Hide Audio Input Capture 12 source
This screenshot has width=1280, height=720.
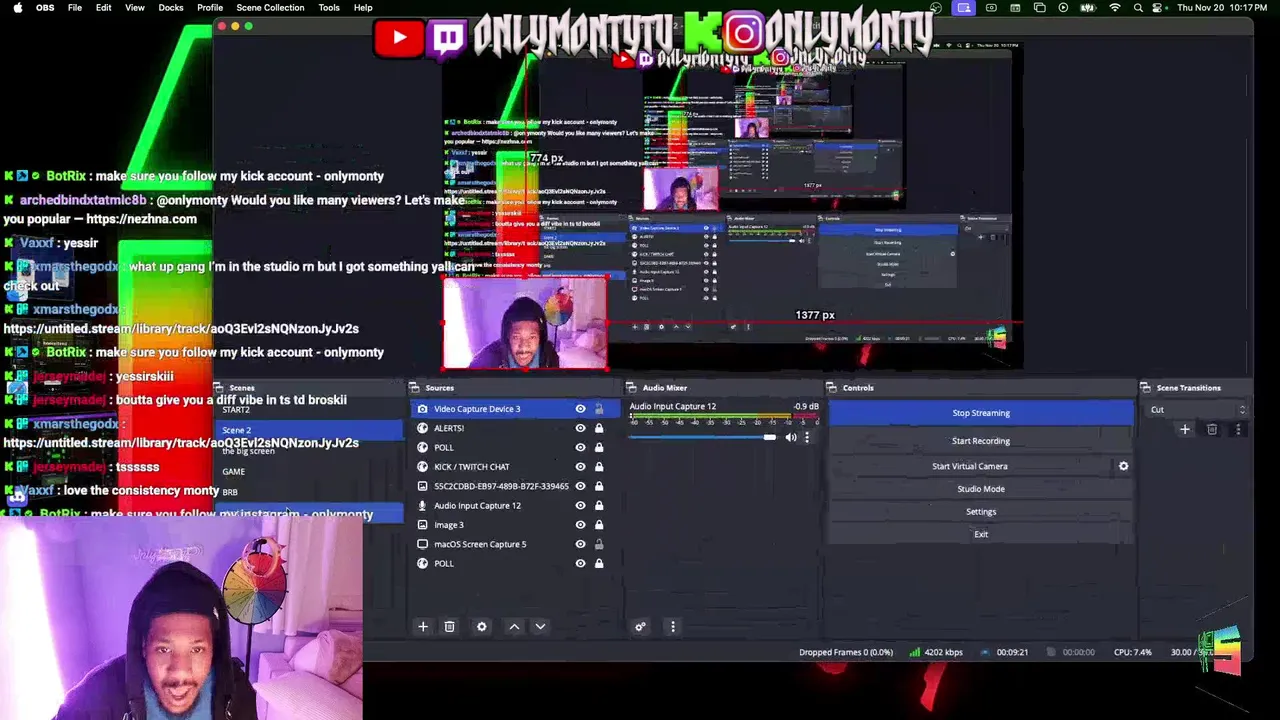pos(580,506)
